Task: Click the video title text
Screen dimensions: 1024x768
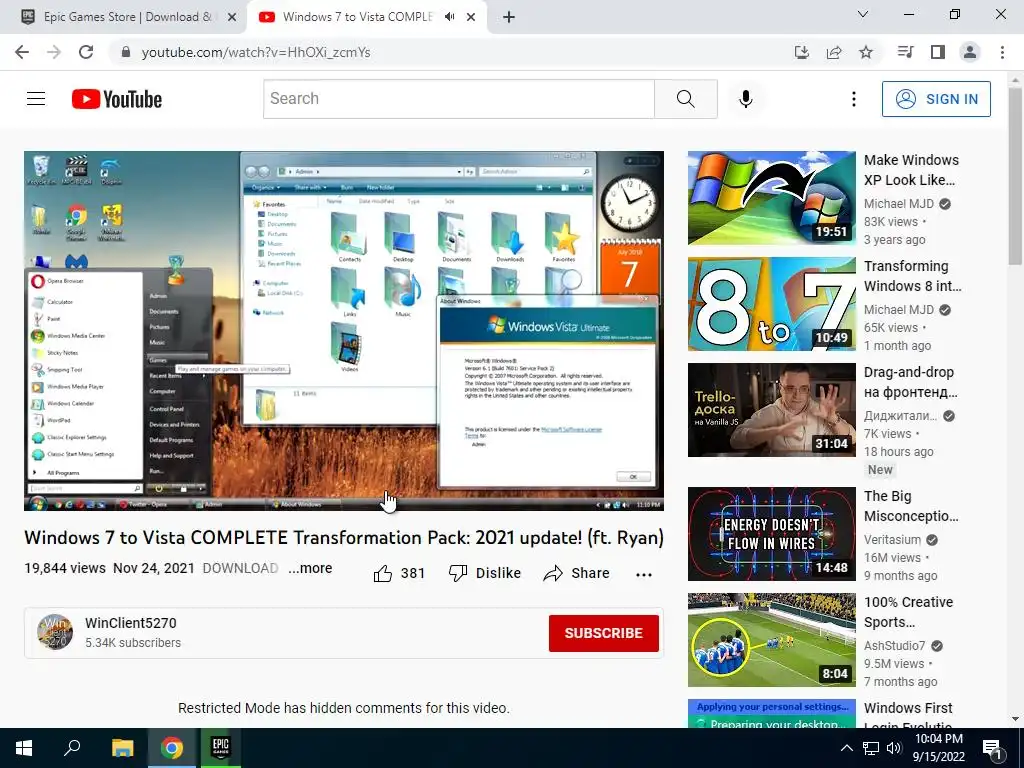Action: pos(344,537)
